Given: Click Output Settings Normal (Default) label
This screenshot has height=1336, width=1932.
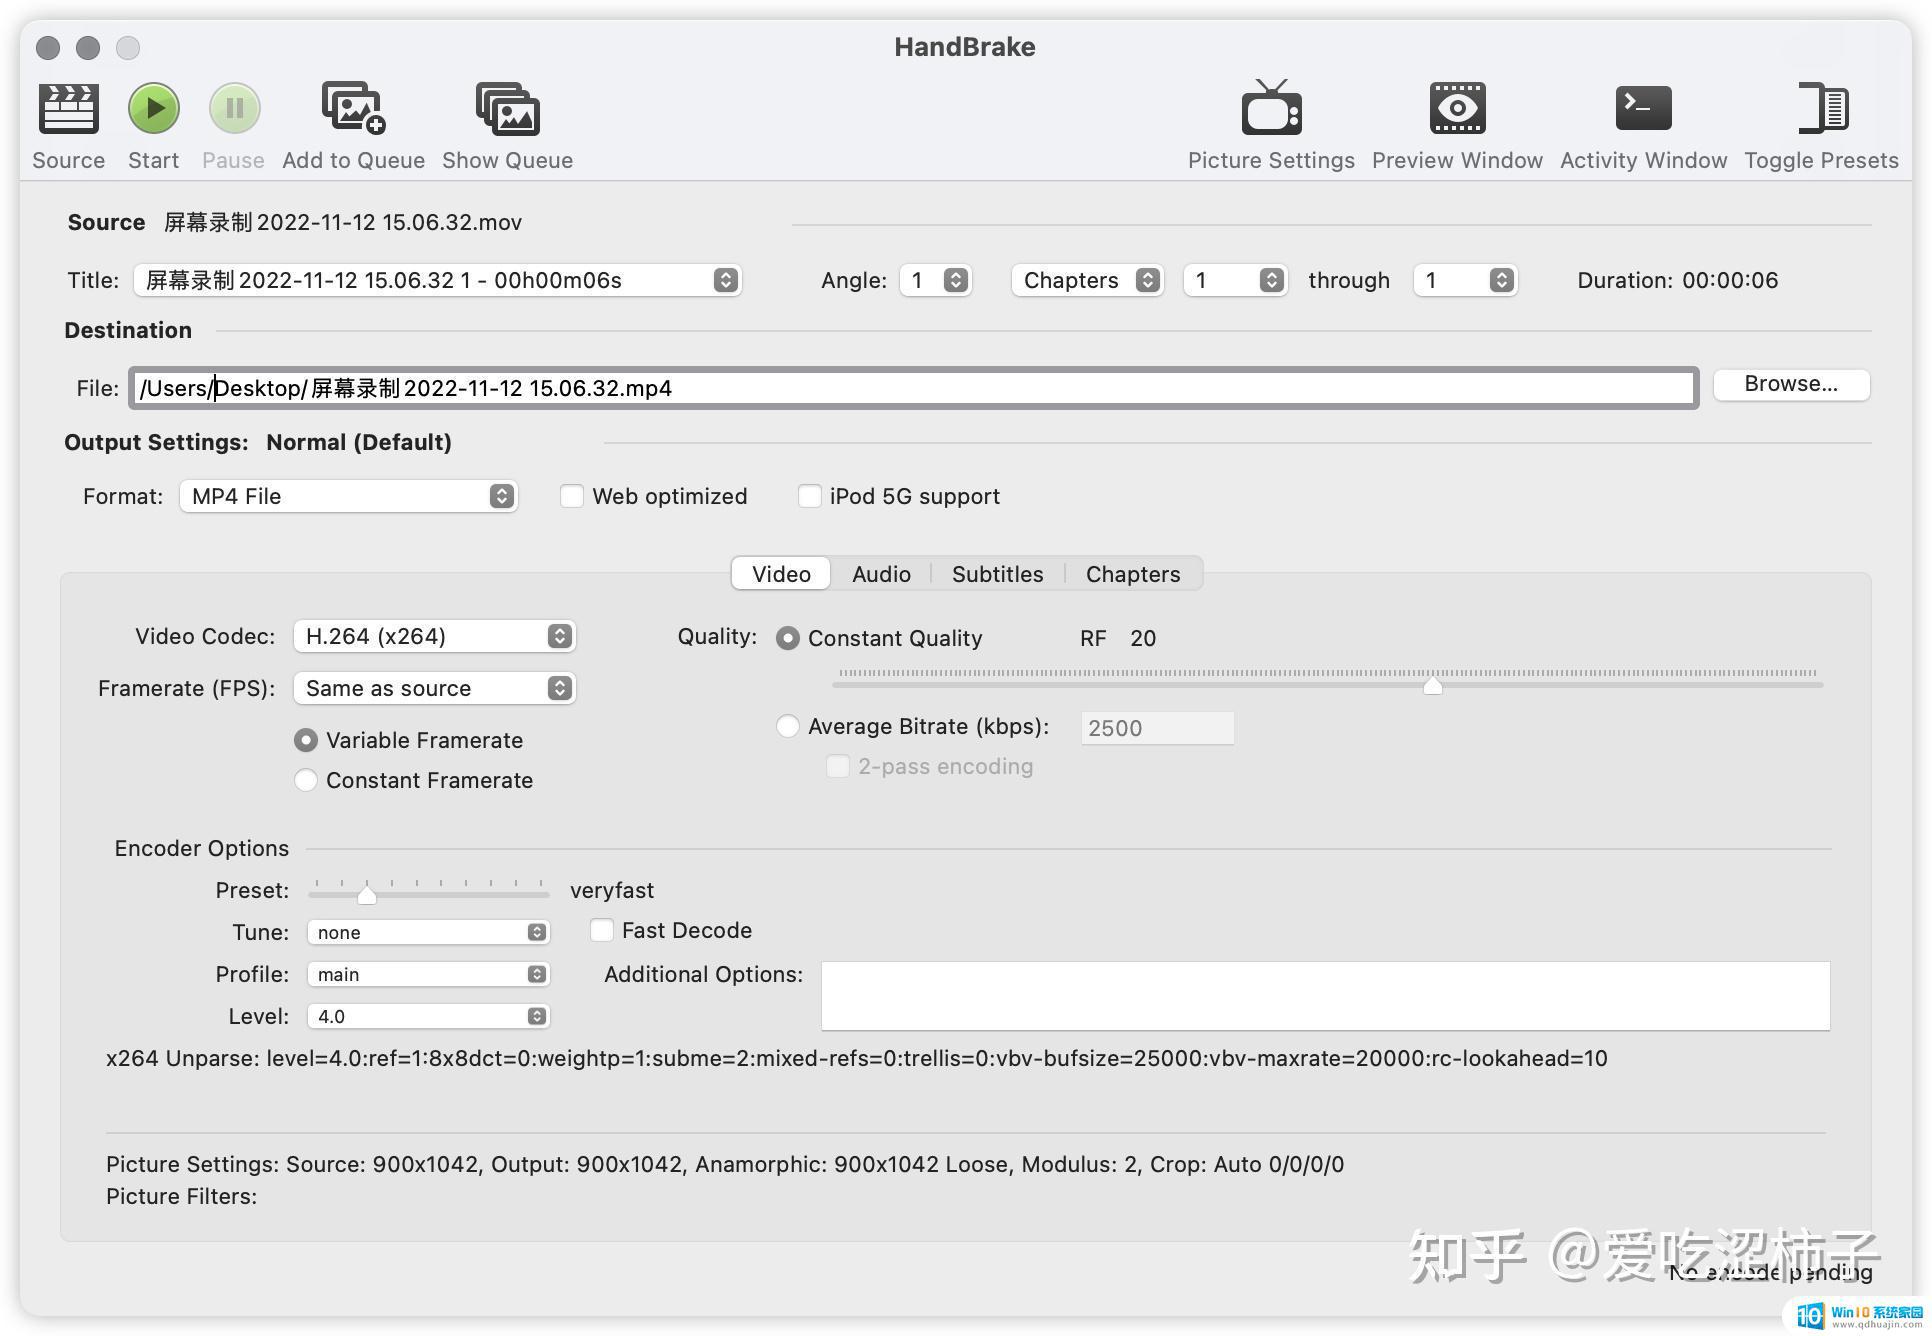Looking at the screenshot, I should click(x=358, y=442).
